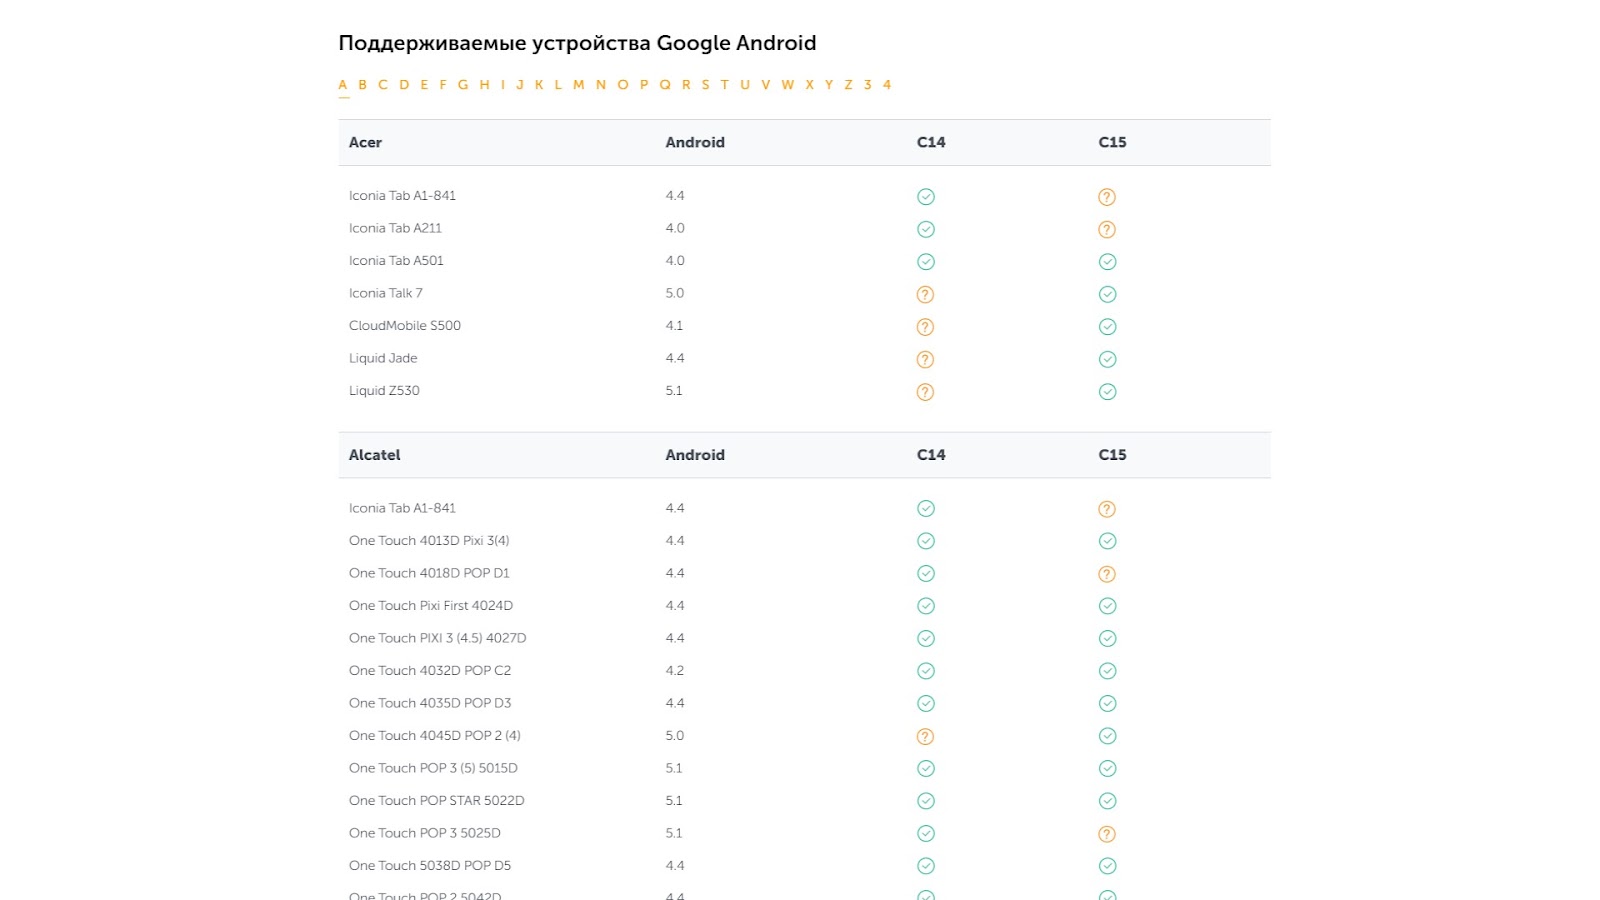Jump to letter L in alphabet index
The image size is (1600, 900).
click(558, 85)
